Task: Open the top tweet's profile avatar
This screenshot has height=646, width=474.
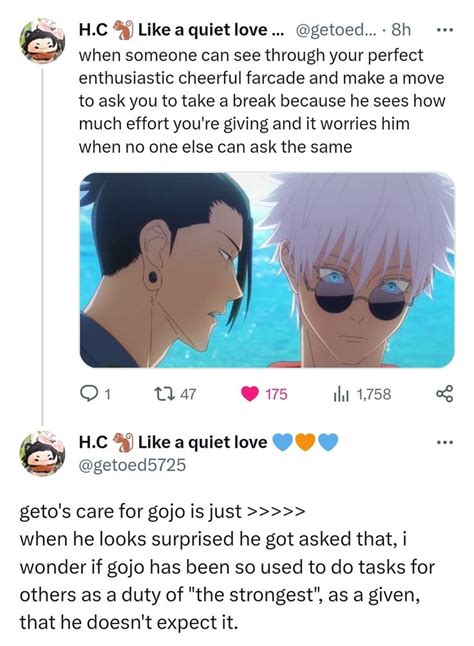Action: tap(42, 41)
